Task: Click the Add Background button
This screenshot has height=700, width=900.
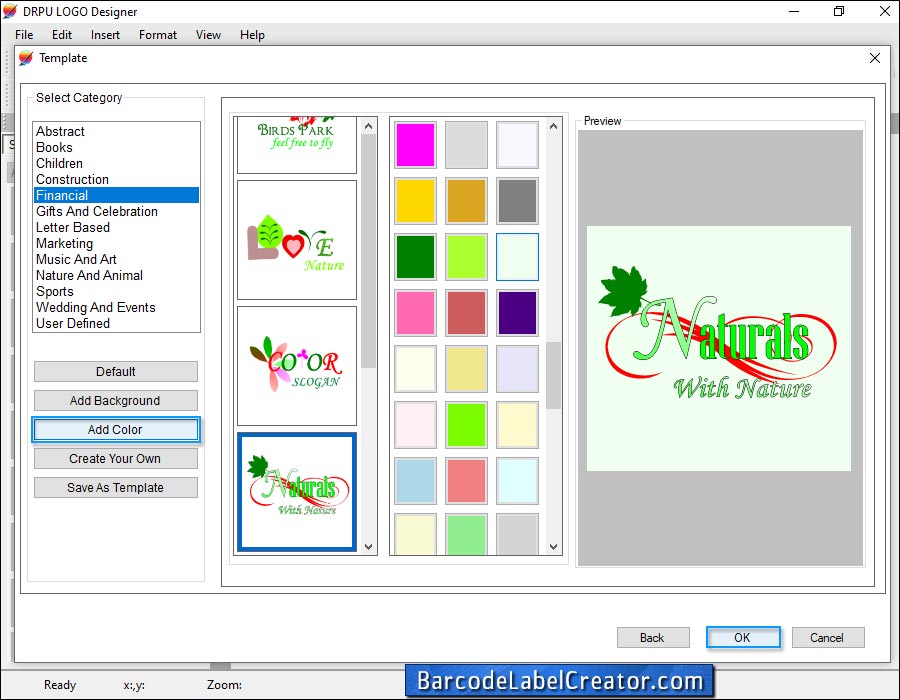Action: click(116, 400)
